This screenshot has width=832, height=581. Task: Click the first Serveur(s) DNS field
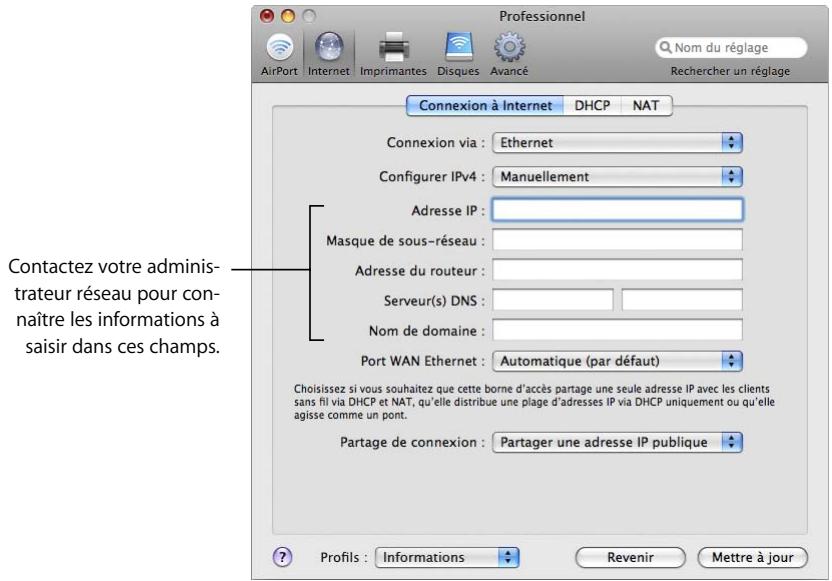click(x=553, y=300)
